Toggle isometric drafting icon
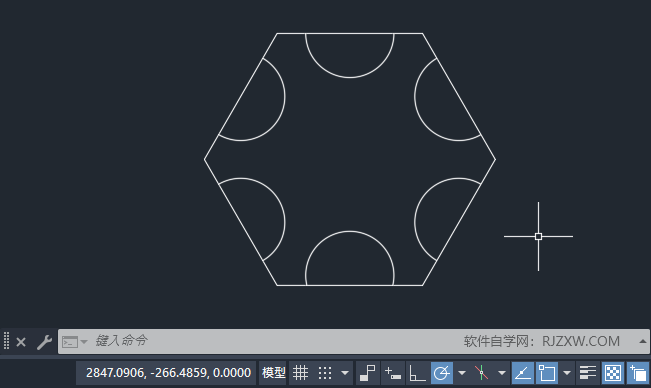This screenshot has width=651, height=388. click(482, 373)
